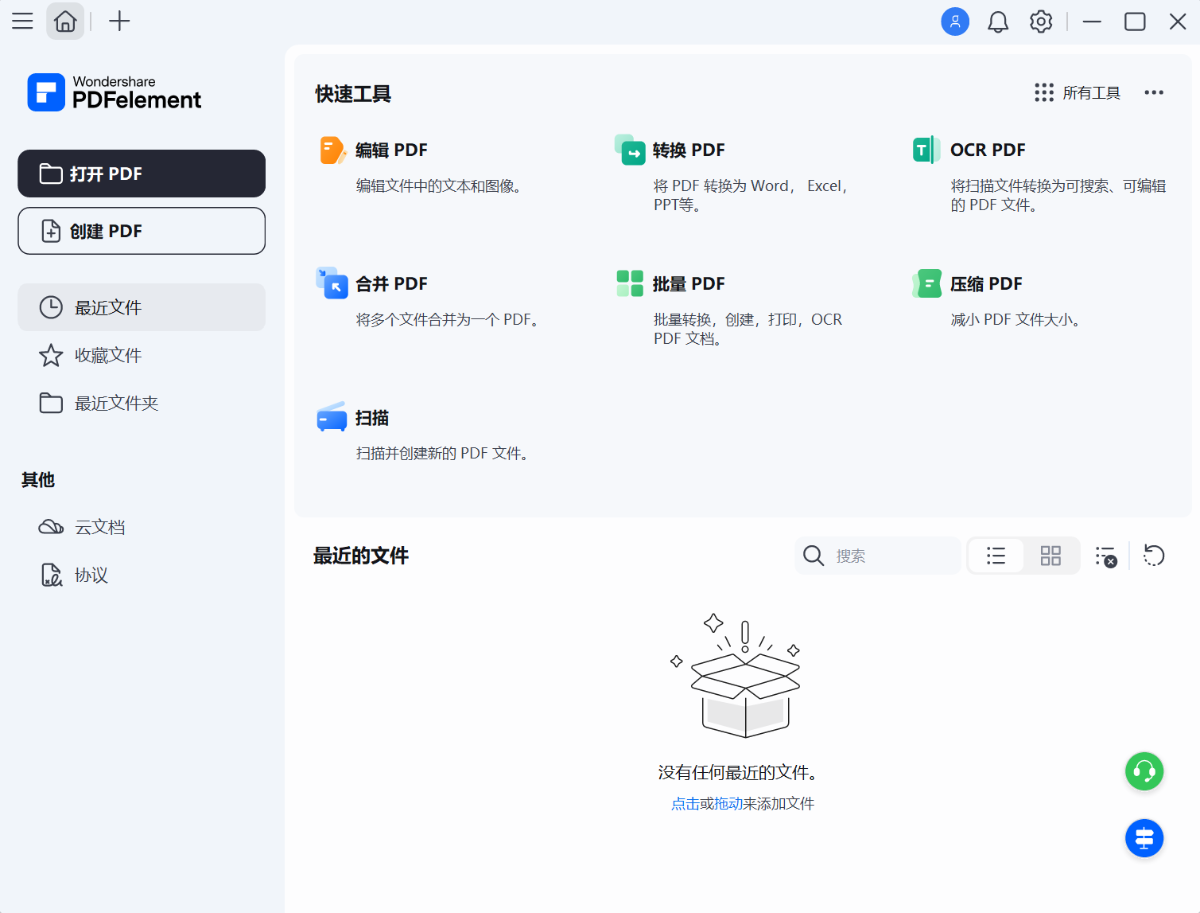Switch recent files to list view
1200x913 pixels.
click(996, 556)
